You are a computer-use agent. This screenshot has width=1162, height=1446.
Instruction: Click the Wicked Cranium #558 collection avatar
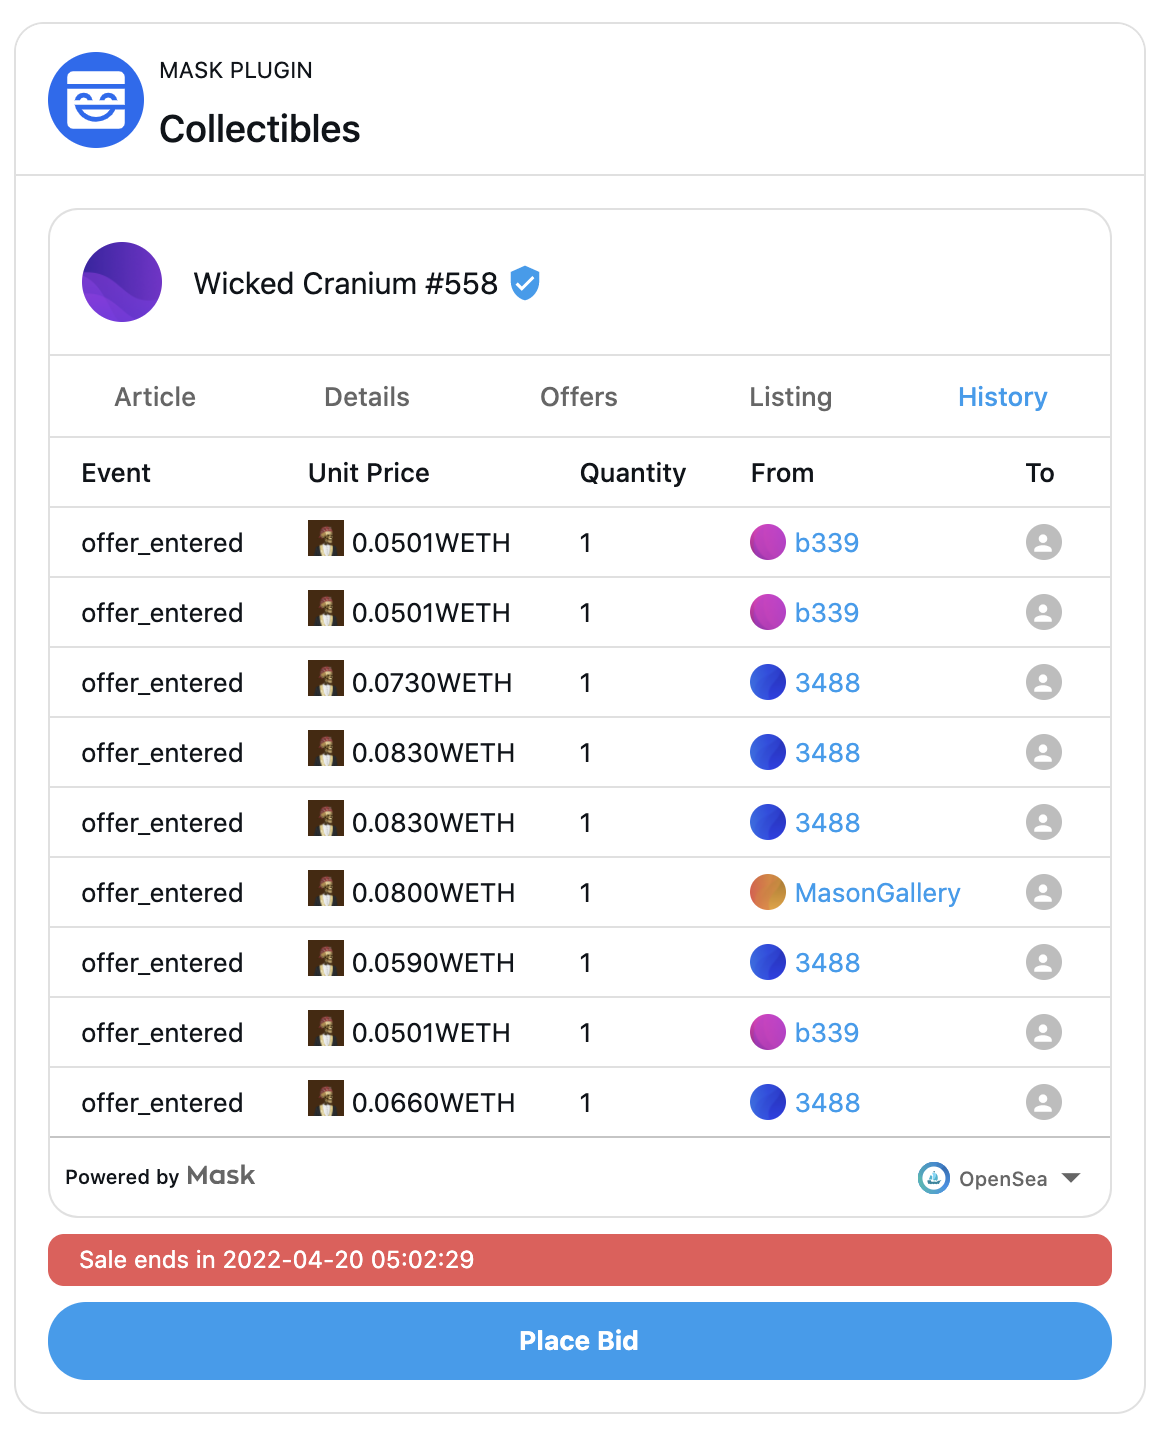[x=121, y=283]
